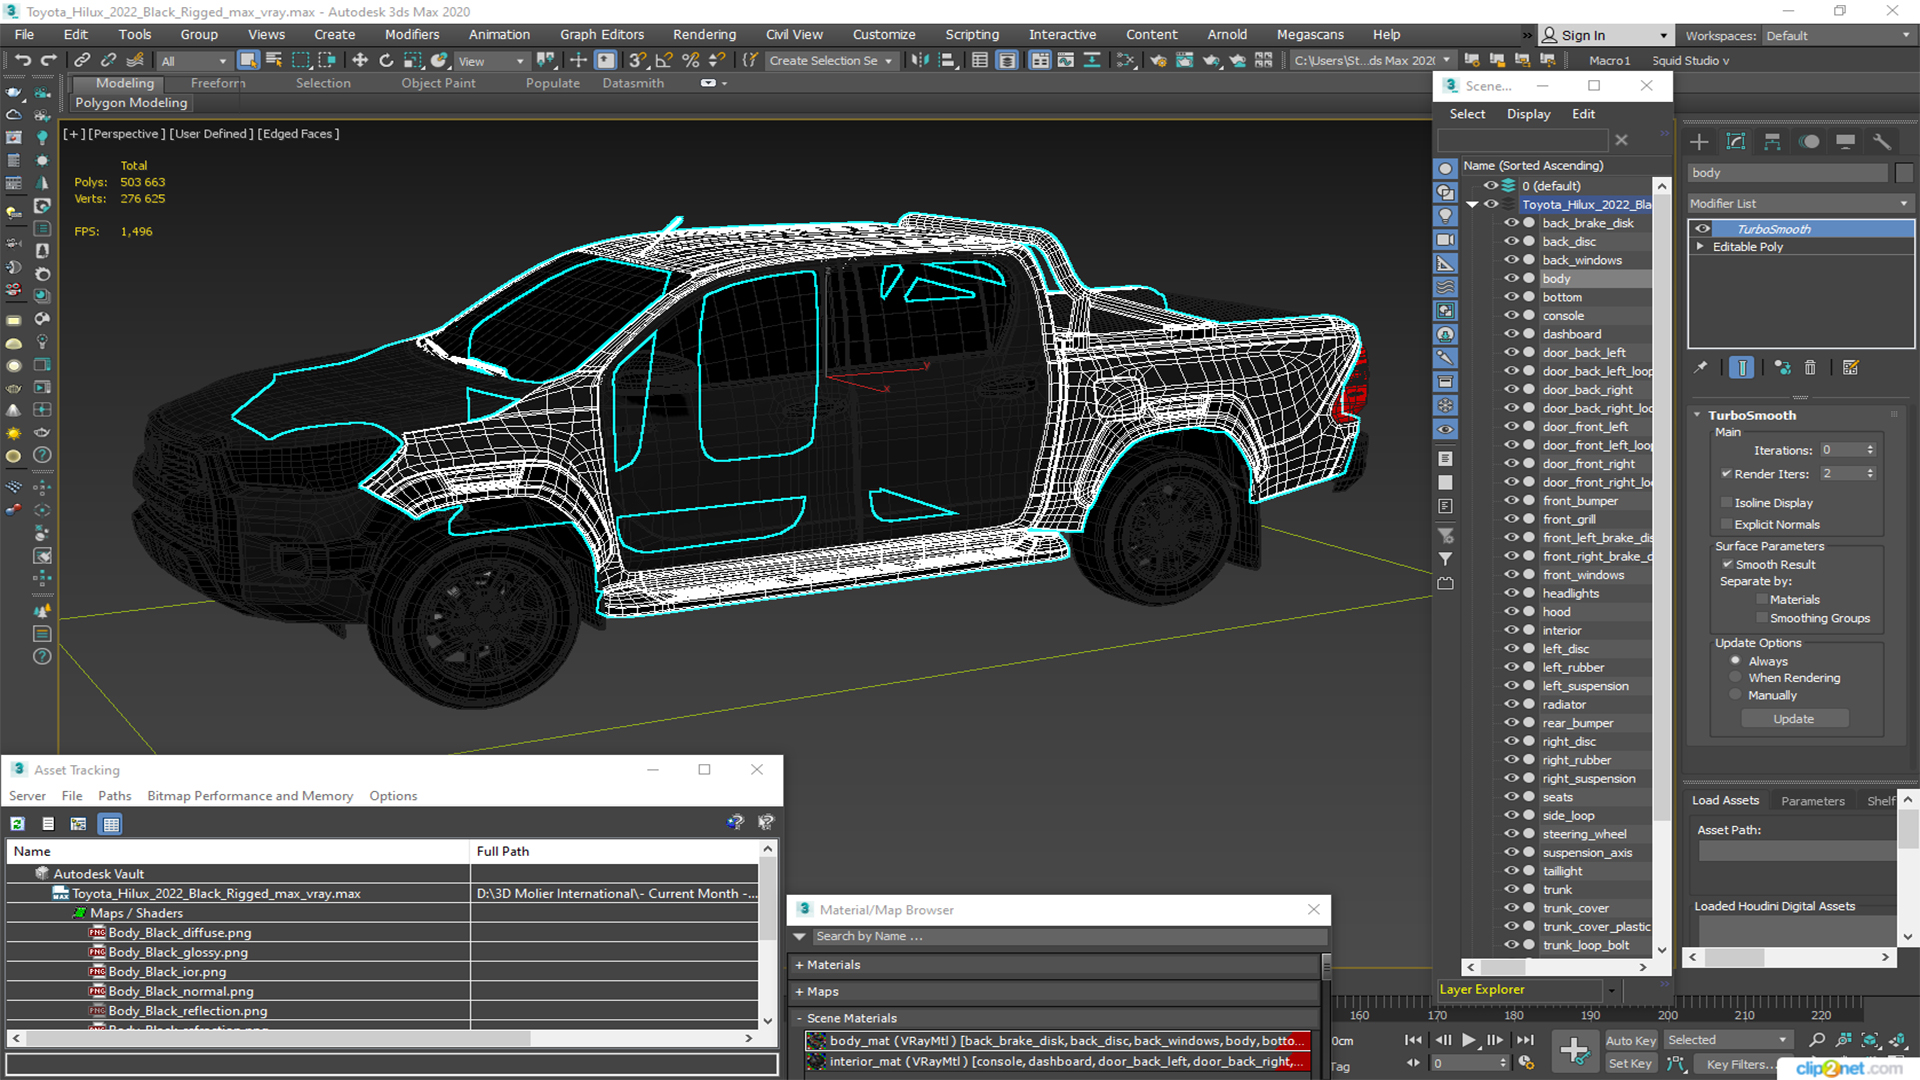The width and height of the screenshot is (1920, 1080).
Task: Enable the Explicit Normals checkbox
Action: (1726, 524)
